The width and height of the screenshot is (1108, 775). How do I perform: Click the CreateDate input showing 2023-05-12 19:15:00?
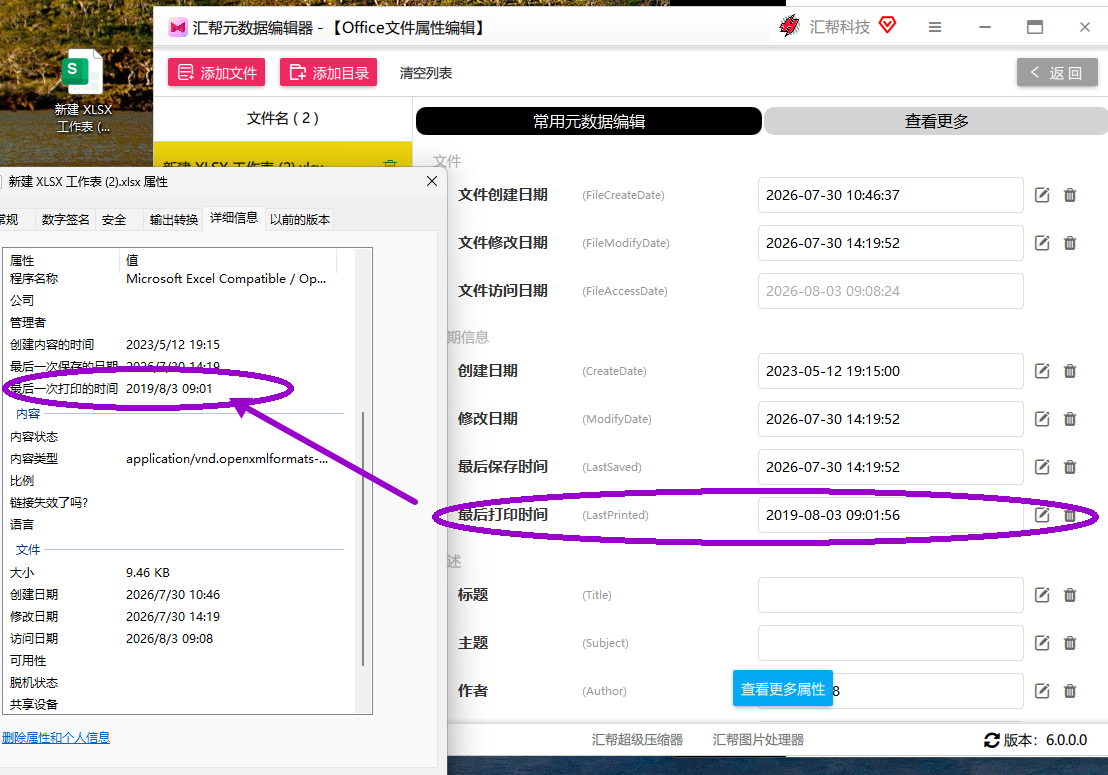(x=890, y=371)
